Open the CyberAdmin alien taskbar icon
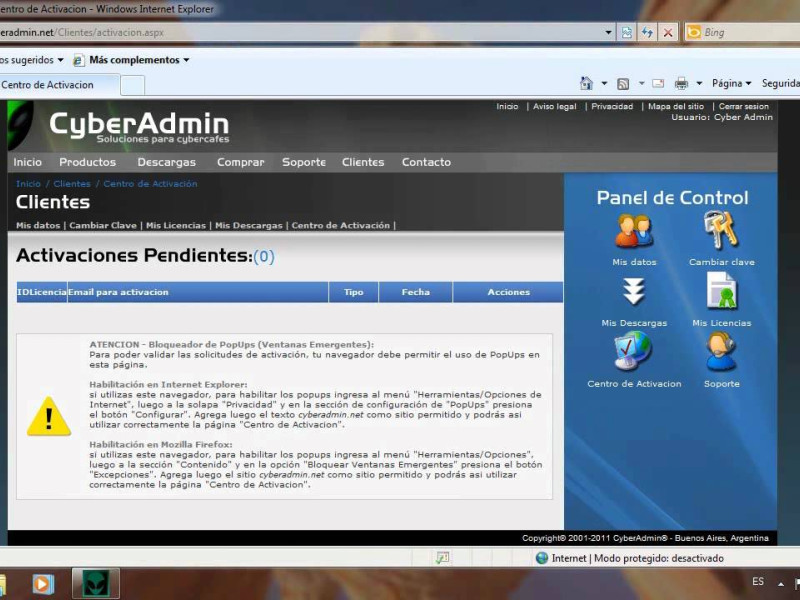The image size is (800, 600). (x=96, y=584)
